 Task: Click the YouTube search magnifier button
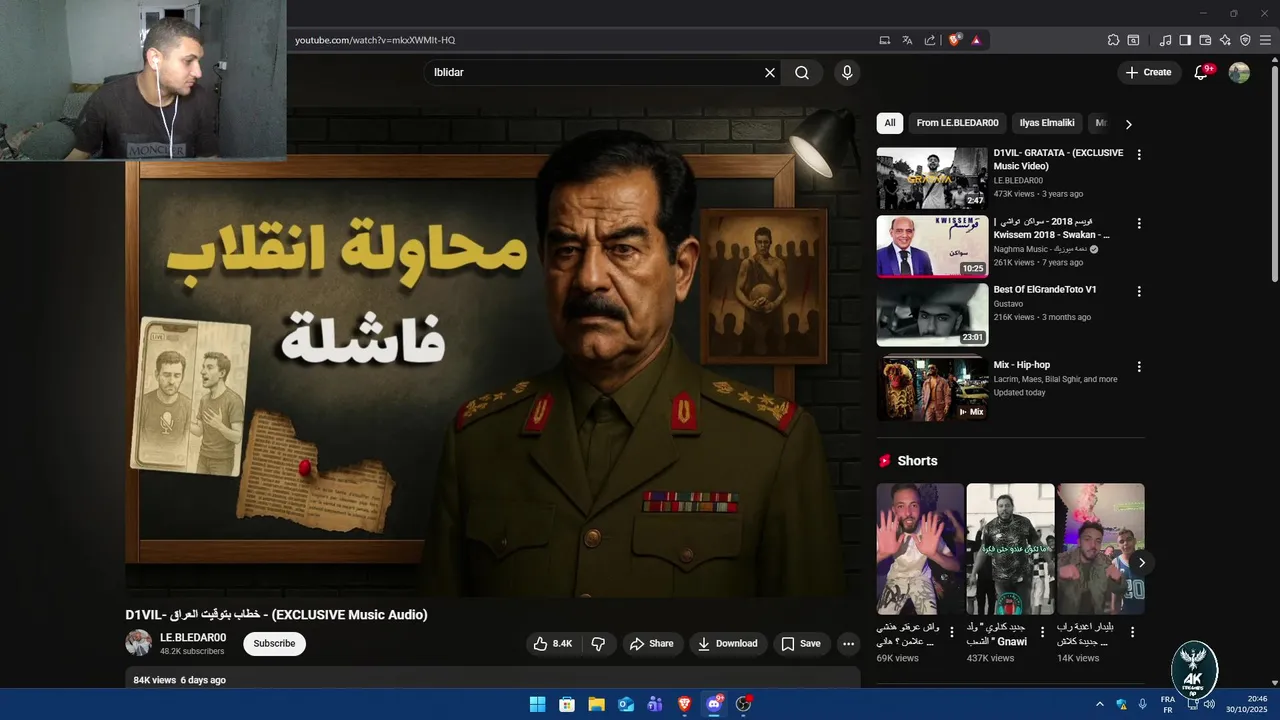802,72
